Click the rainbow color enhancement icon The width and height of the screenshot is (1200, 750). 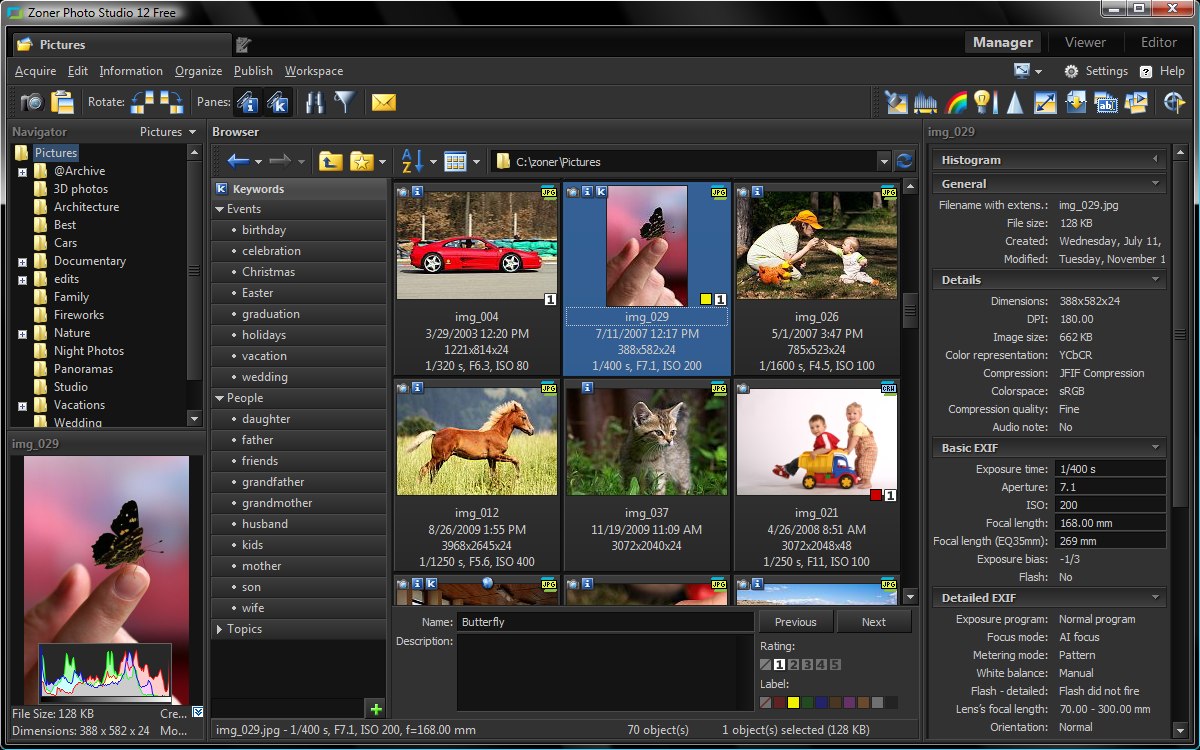[957, 102]
